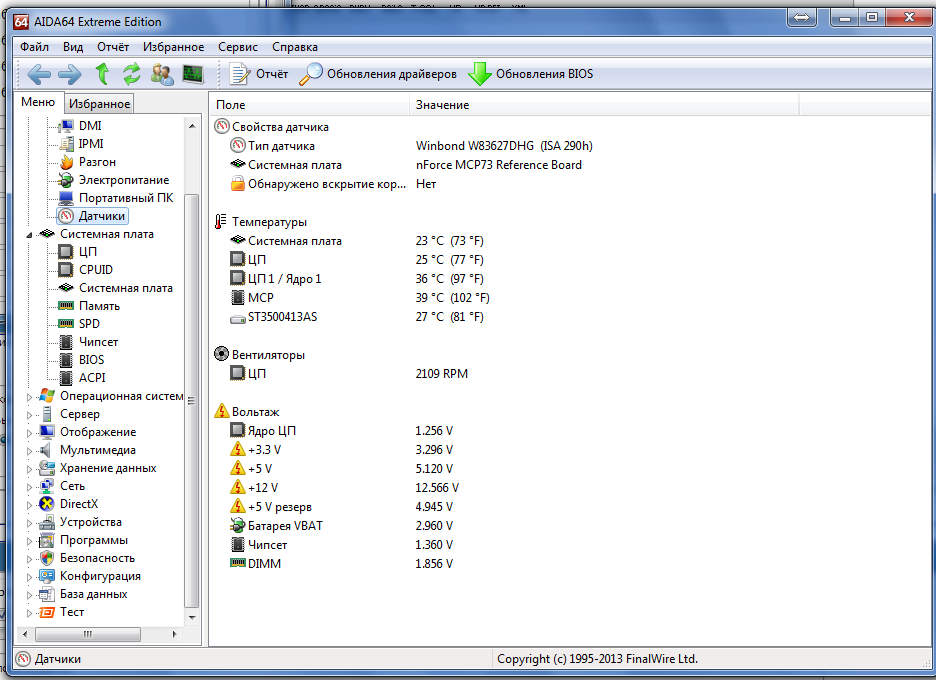Click the Конфигурация tree icon
The height and width of the screenshot is (680, 936).
point(47,576)
